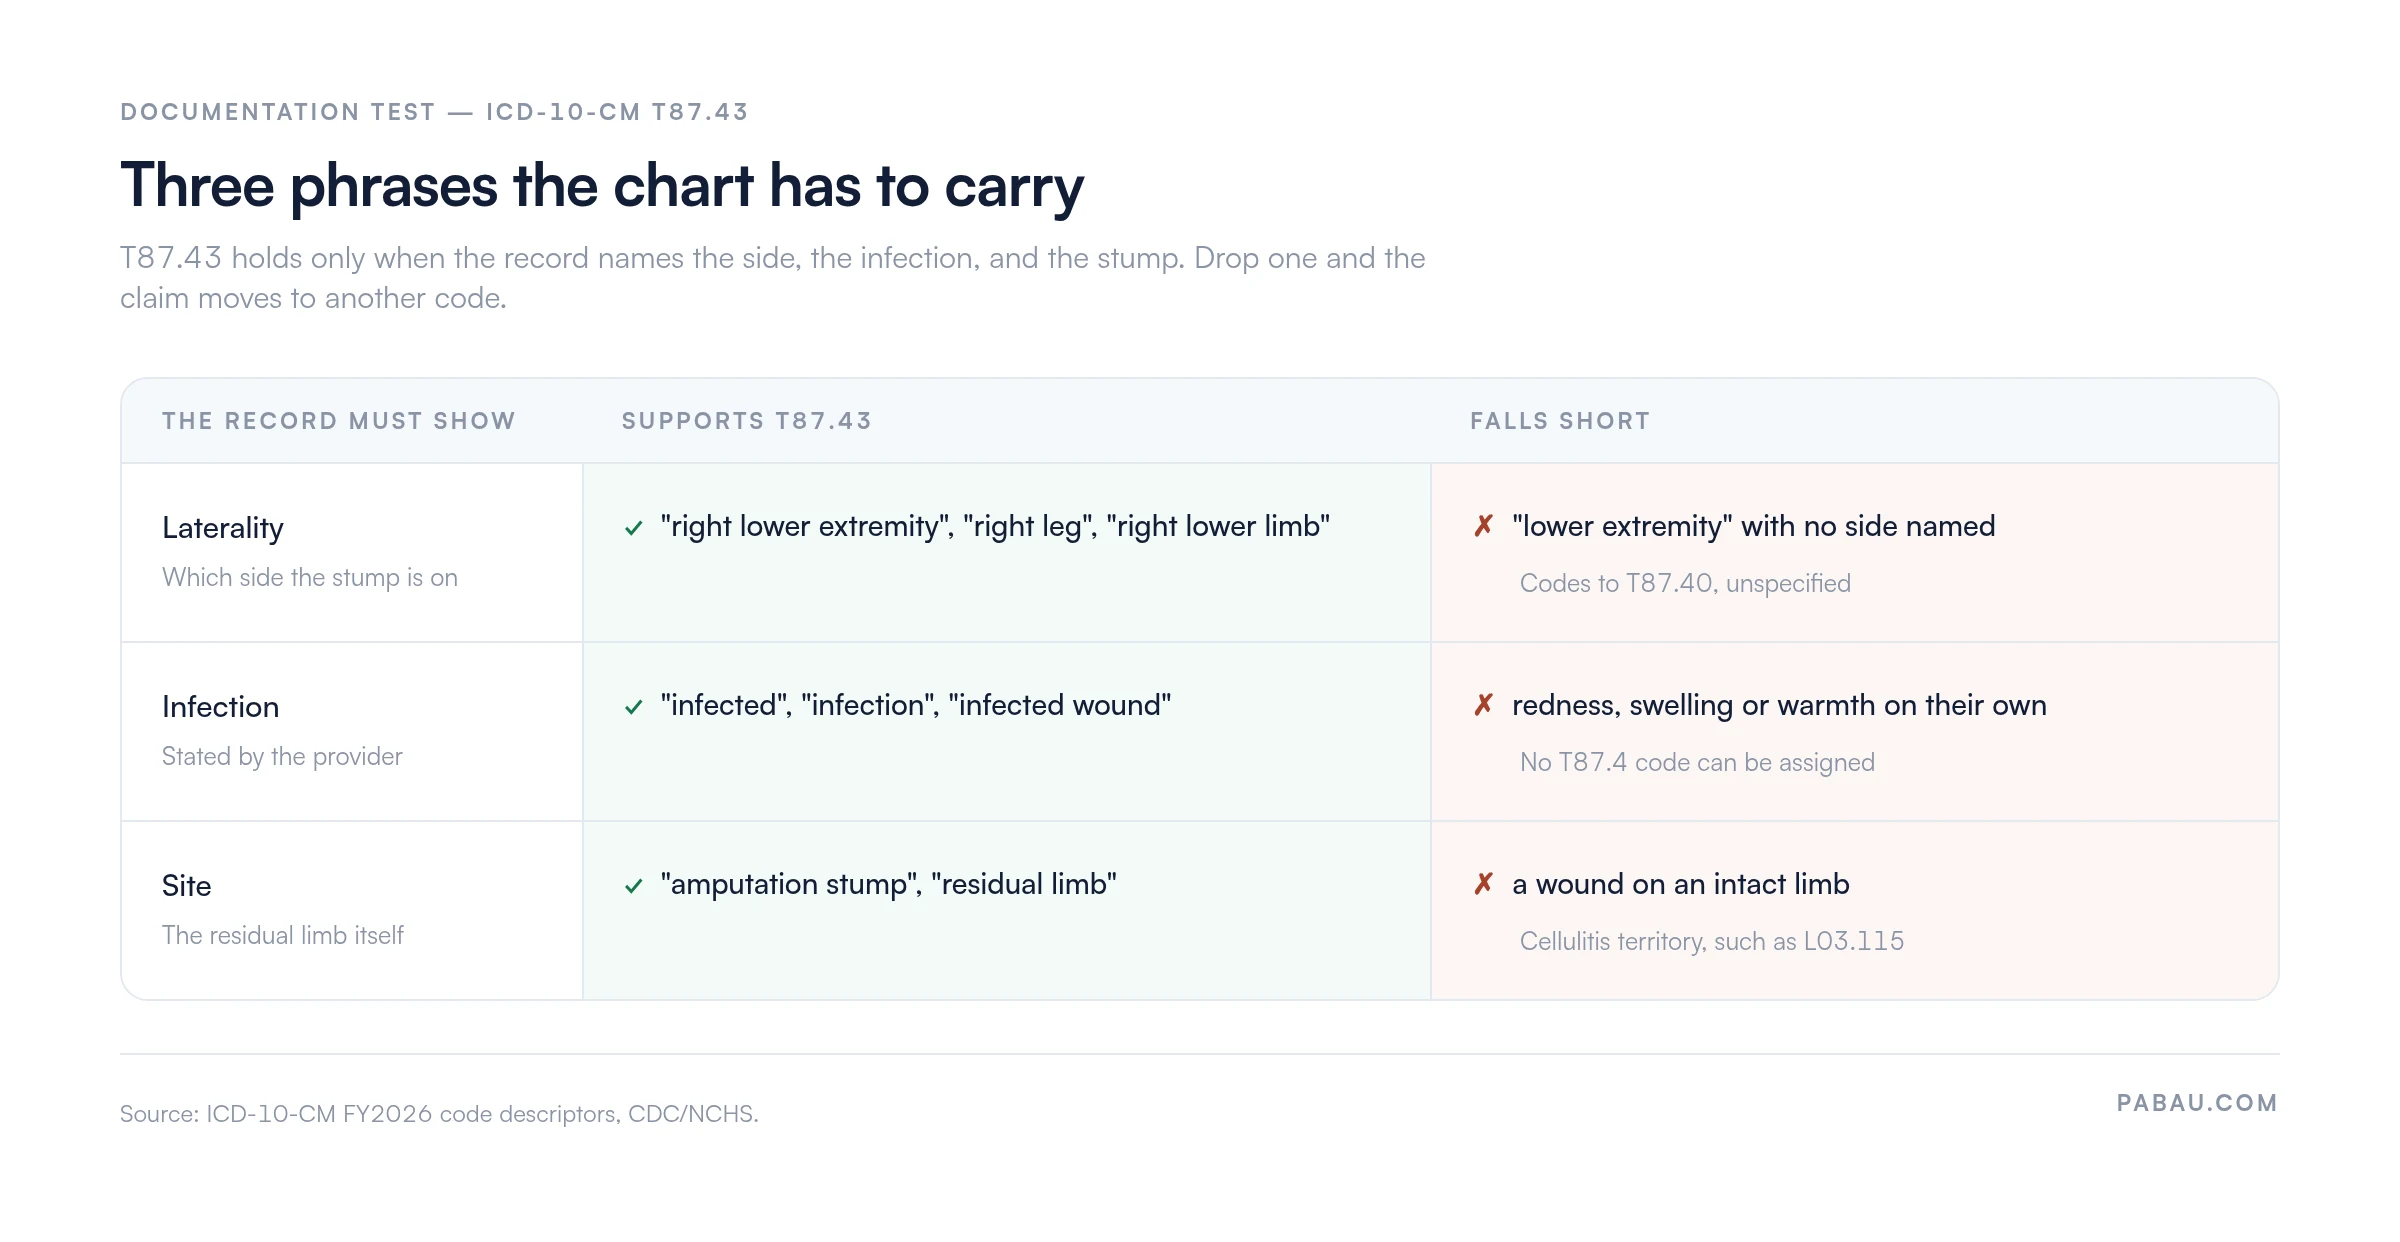Click the Infection row label
Screen dimensions: 2400x1242
point(221,707)
